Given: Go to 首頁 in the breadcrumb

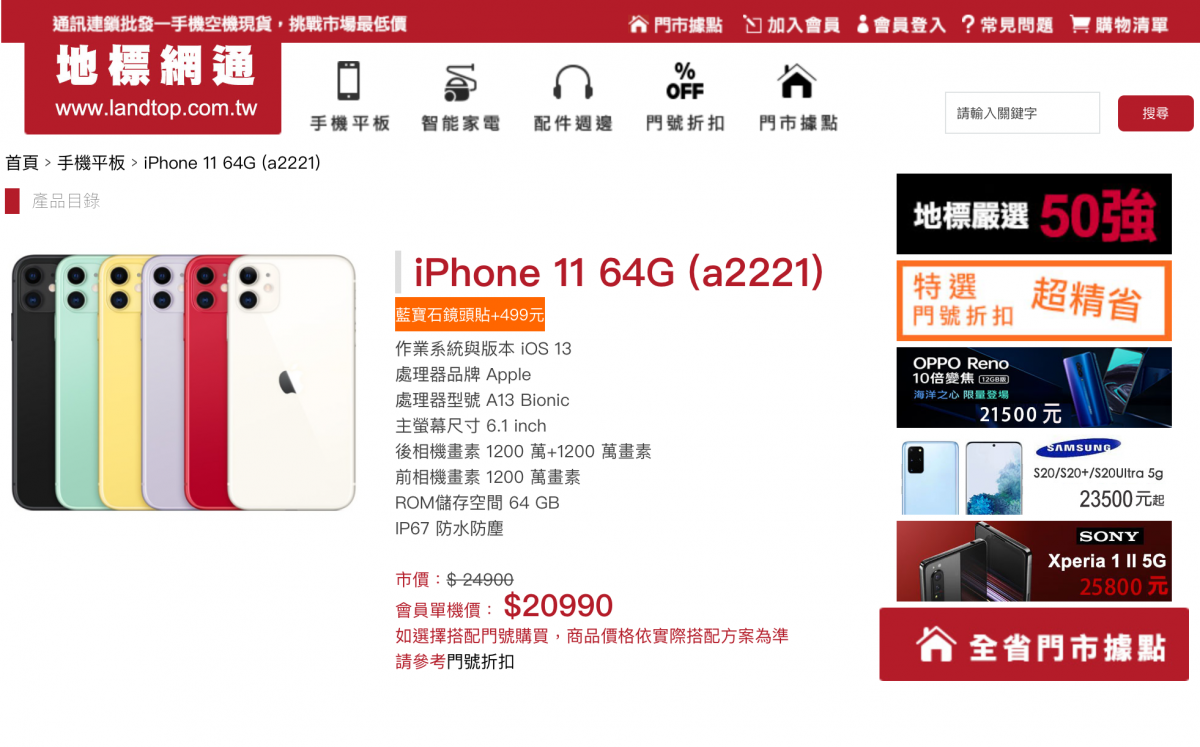Looking at the screenshot, I should point(22,162).
